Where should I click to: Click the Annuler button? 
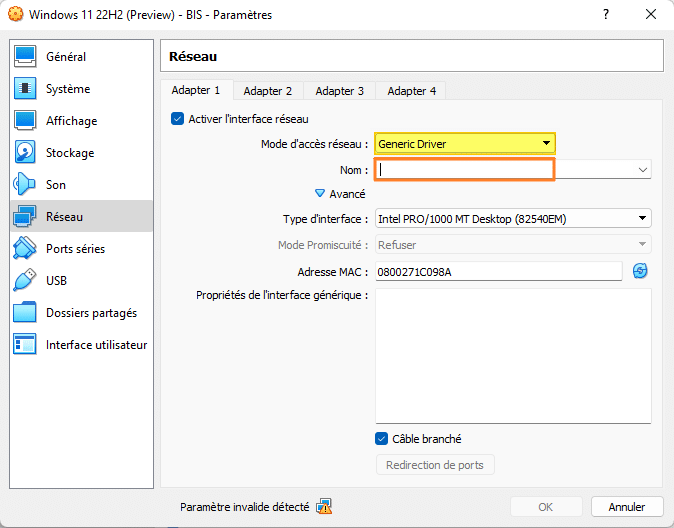(626, 507)
